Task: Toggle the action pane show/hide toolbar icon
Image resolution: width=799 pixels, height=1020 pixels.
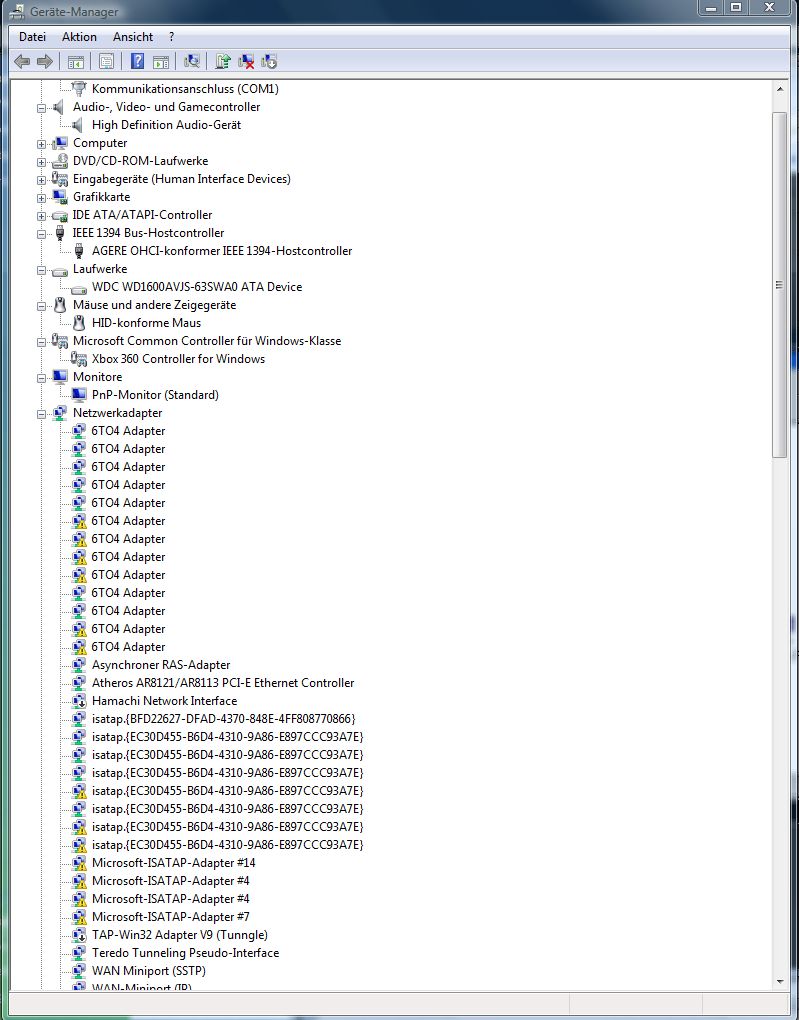Action: 161,62
